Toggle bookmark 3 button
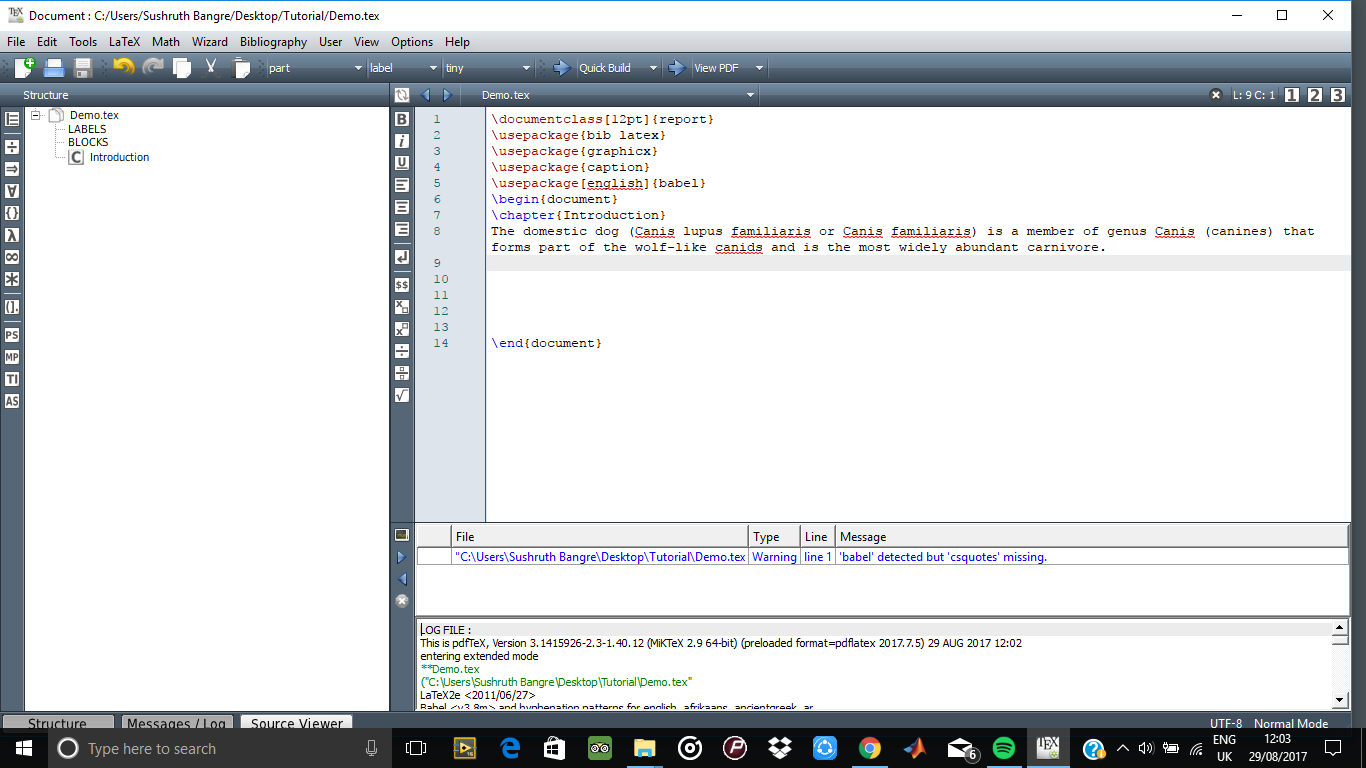1366x768 pixels. point(1338,95)
